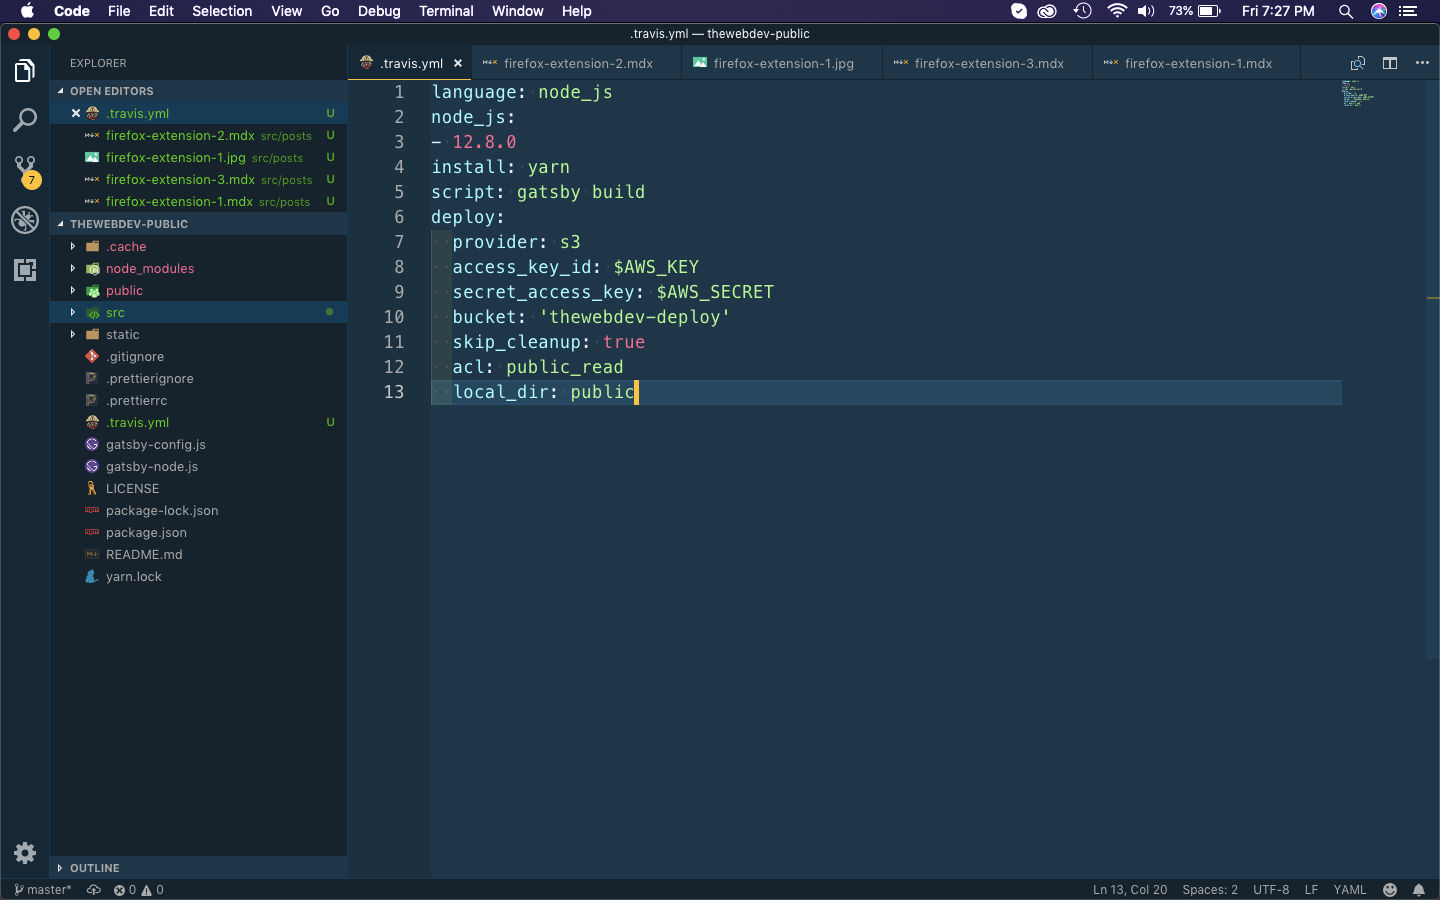Collapse the Open Editors section

tap(198, 91)
